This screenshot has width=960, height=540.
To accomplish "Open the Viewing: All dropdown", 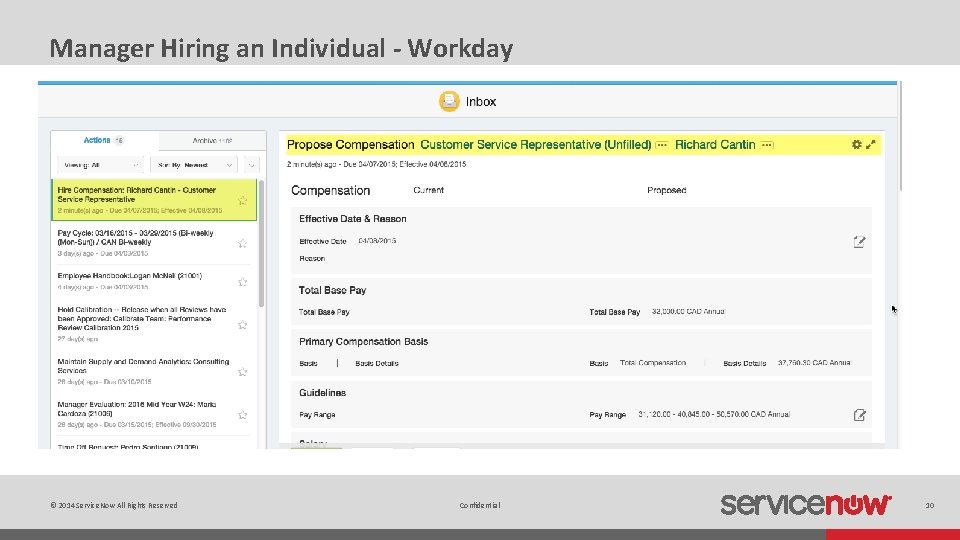I will pyautogui.click(x=100, y=165).
